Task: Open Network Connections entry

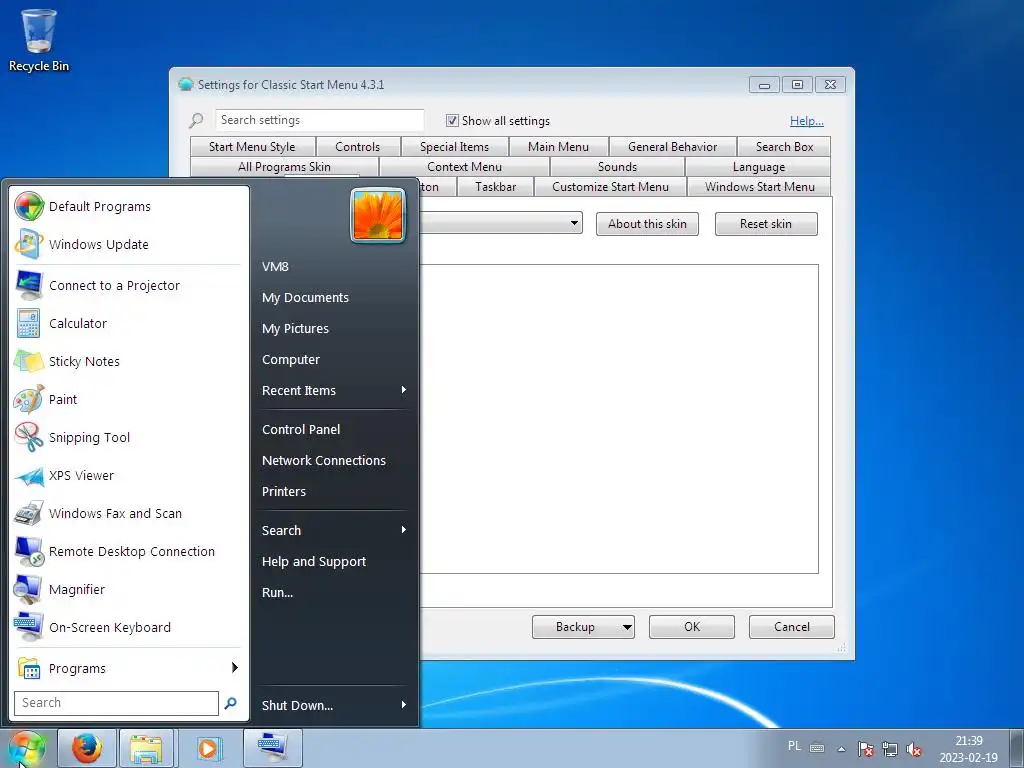Action: pyautogui.click(x=334, y=460)
